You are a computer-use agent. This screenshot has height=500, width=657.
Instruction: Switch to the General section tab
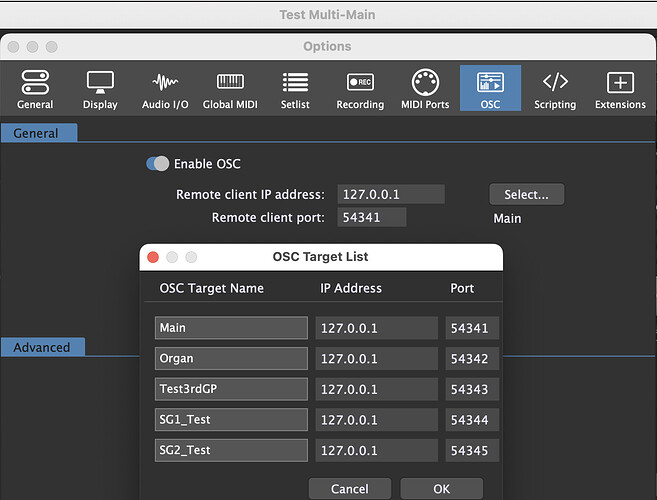[36, 133]
